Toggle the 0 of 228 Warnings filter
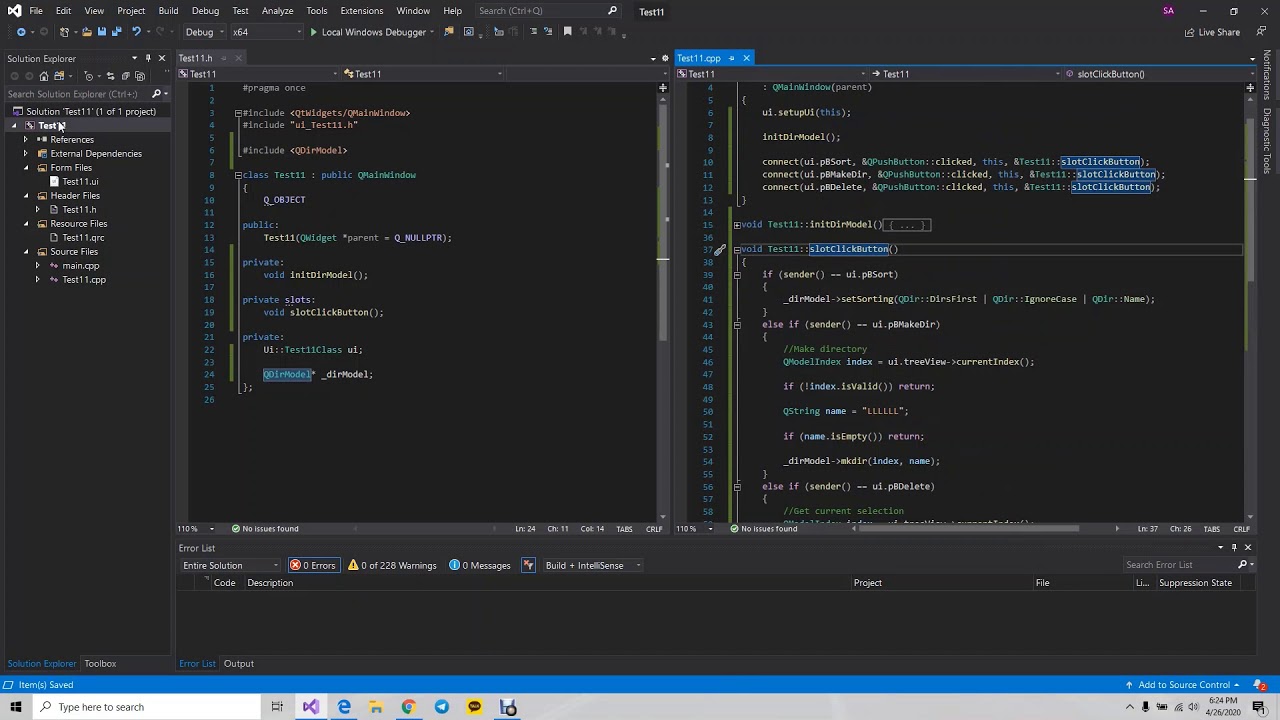Viewport: 1280px width, 720px height. 392,565
